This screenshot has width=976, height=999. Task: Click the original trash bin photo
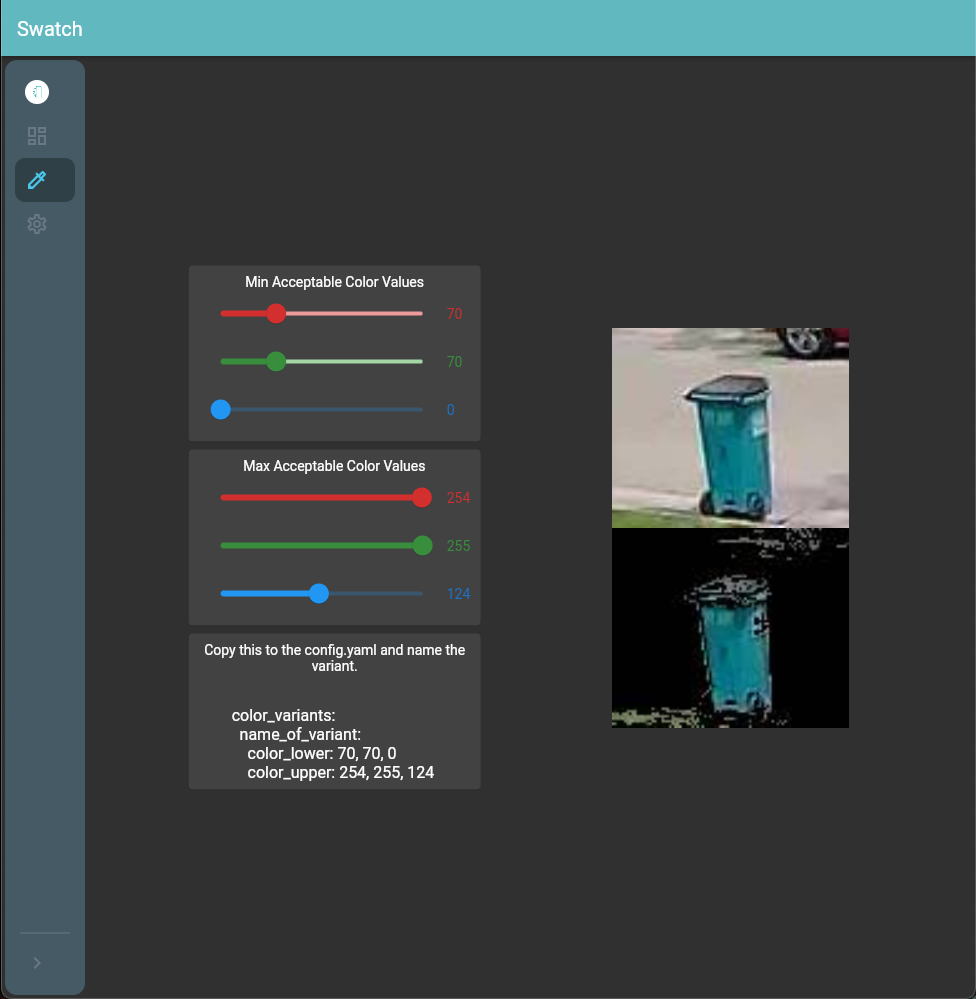coord(730,428)
